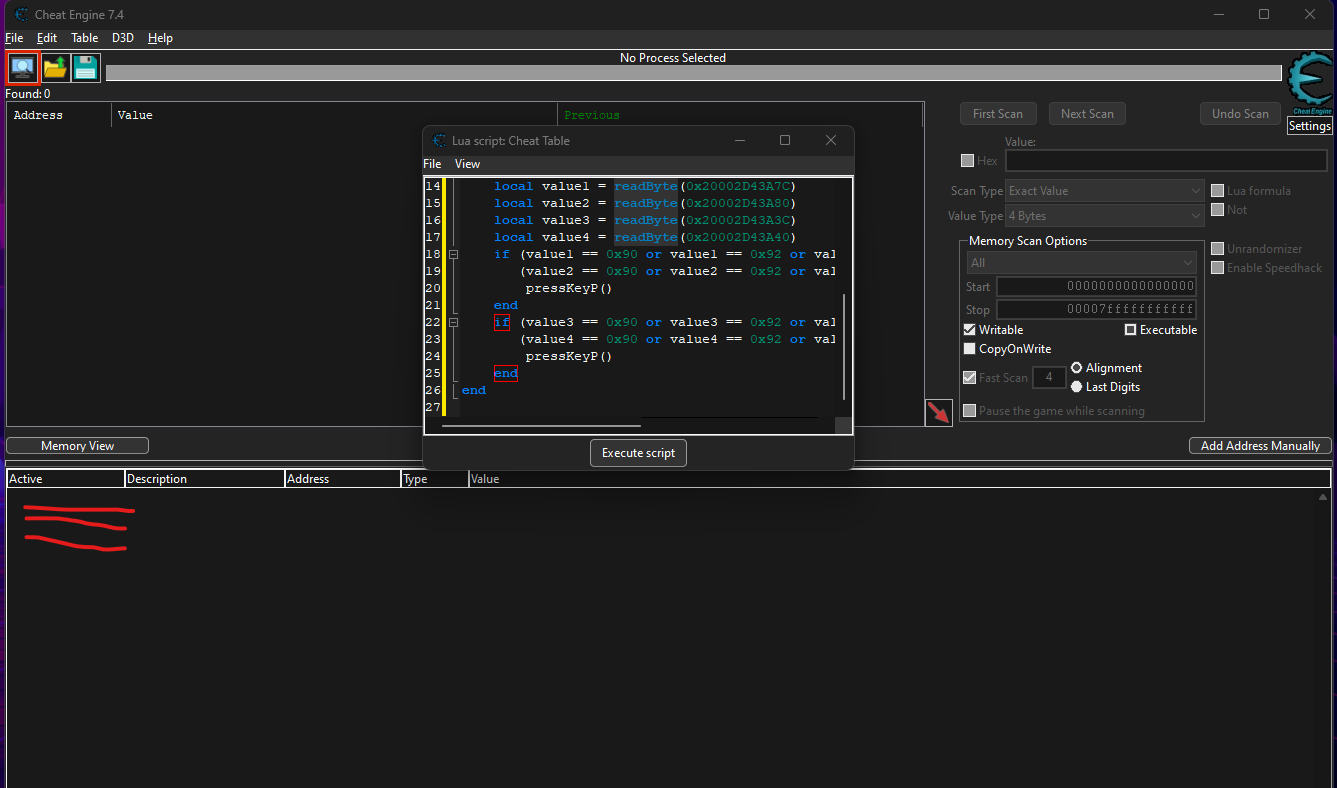Click the Lua script window title icon
The image size is (1337, 788).
(x=439, y=141)
